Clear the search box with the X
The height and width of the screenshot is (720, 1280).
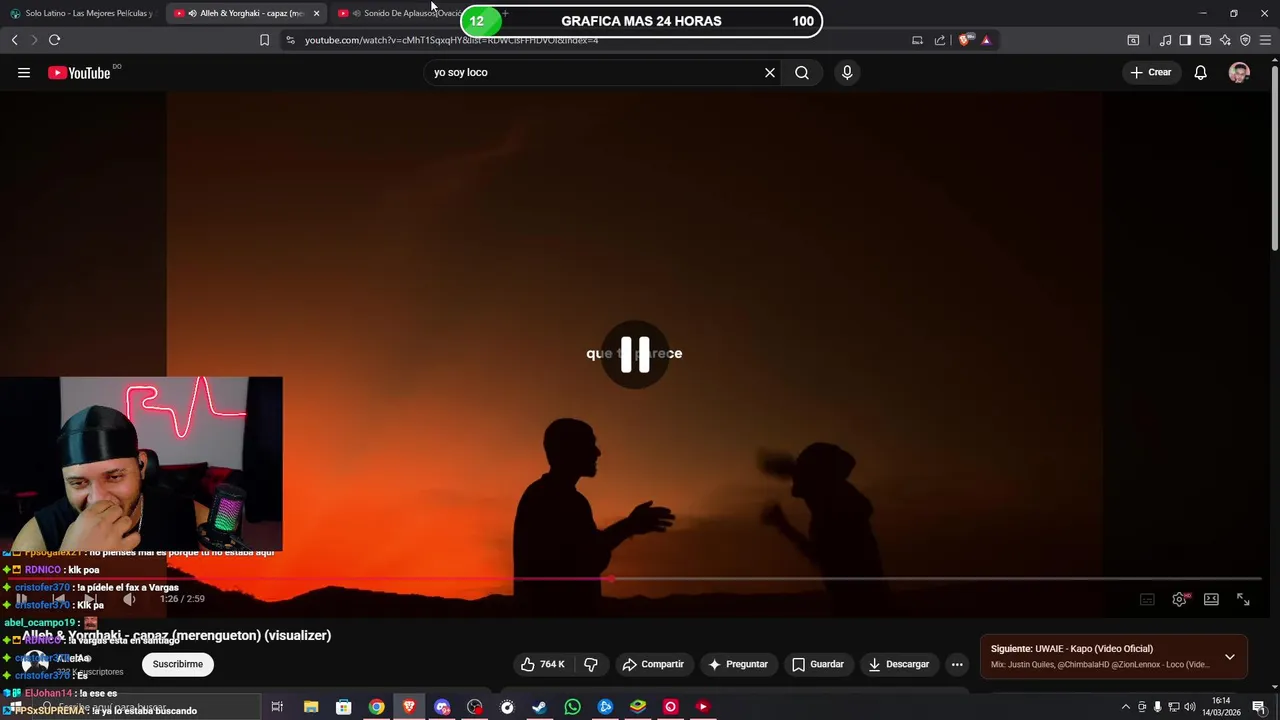770,72
